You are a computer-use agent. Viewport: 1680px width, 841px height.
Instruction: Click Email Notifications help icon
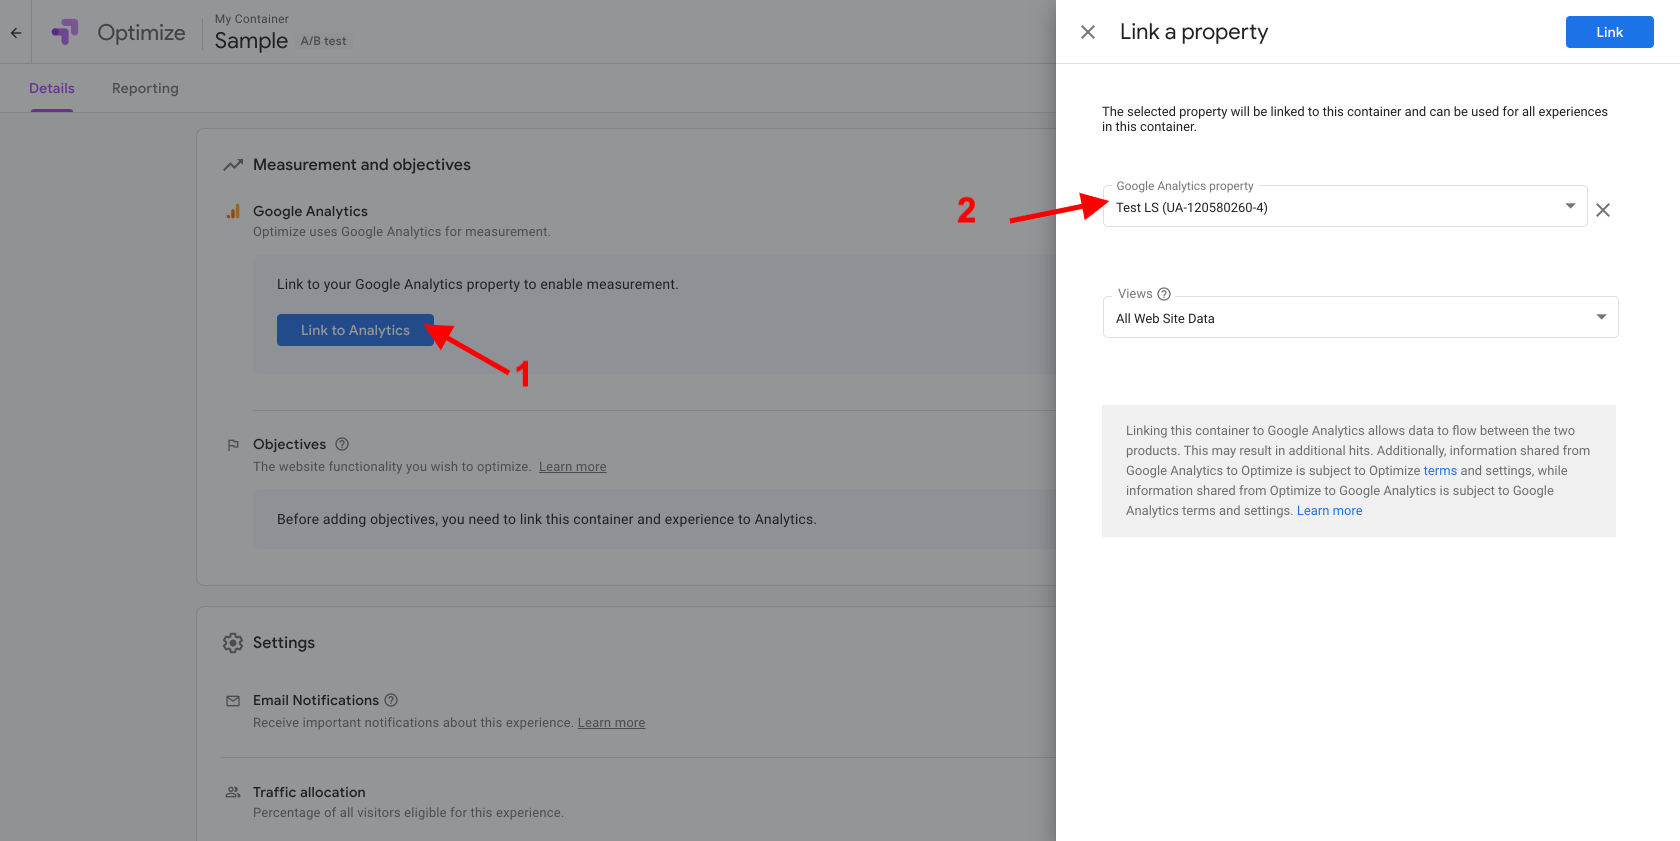click(391, 700)
